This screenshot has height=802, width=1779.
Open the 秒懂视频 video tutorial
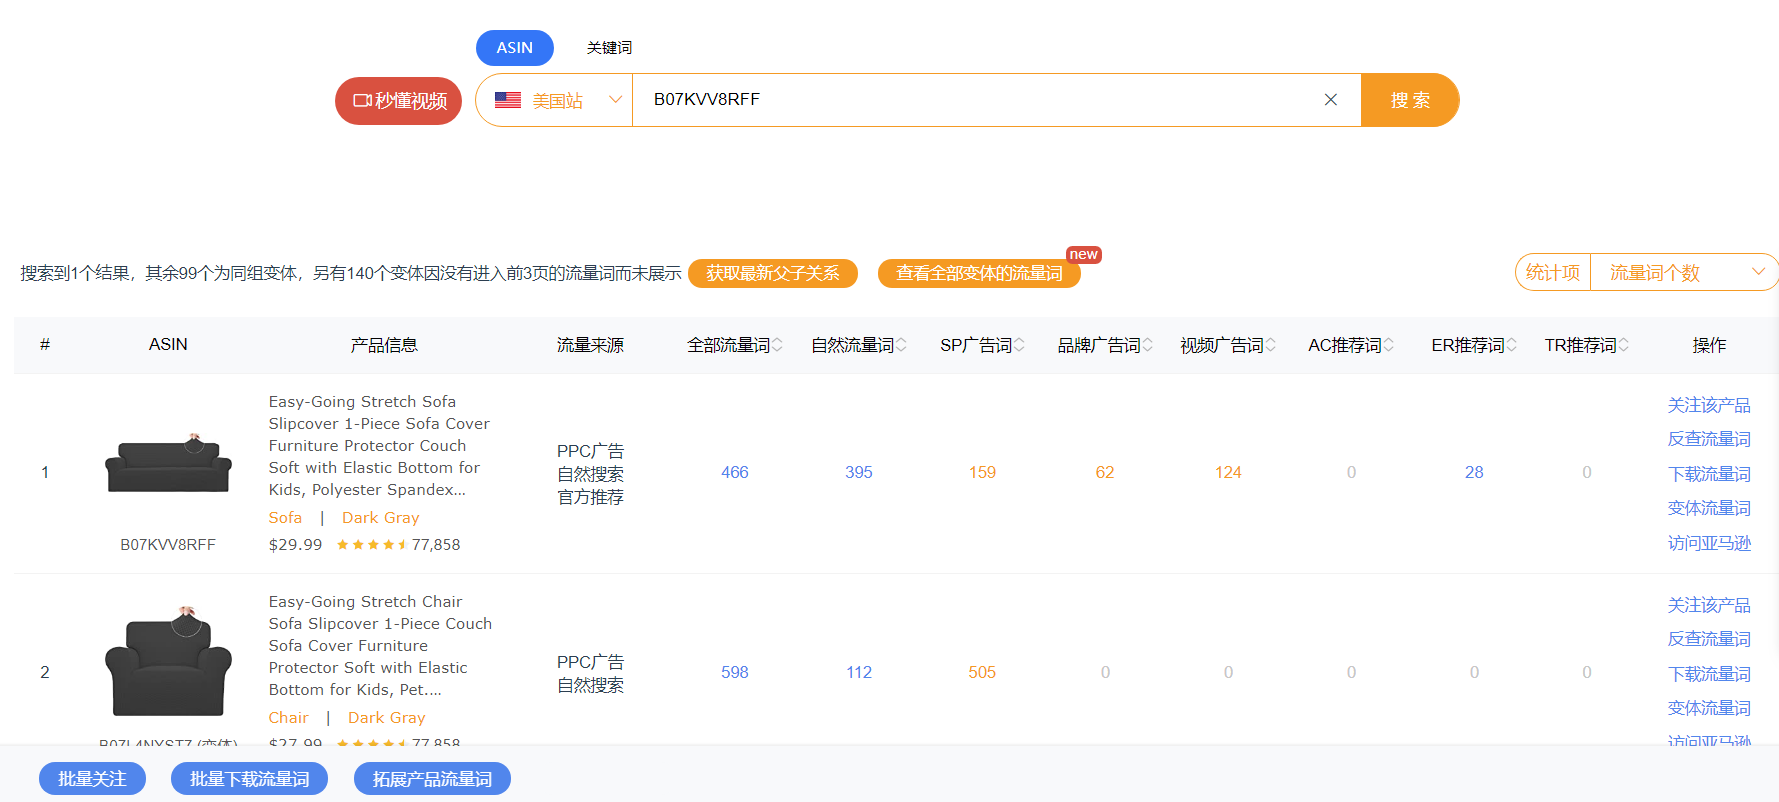pos(398,101)
